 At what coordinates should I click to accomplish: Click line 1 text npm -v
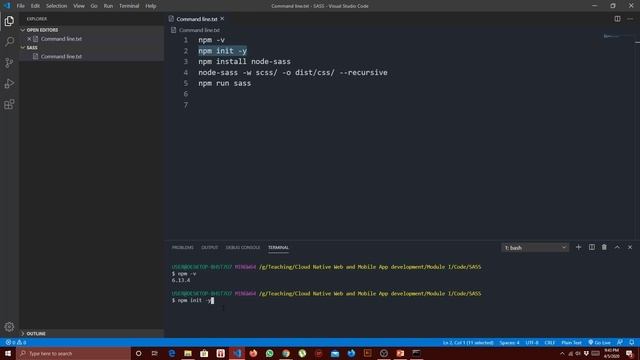pos(211,40)
